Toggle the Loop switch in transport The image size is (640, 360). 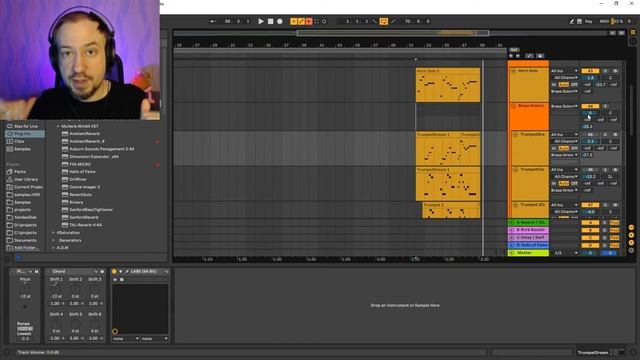point(384,21)
